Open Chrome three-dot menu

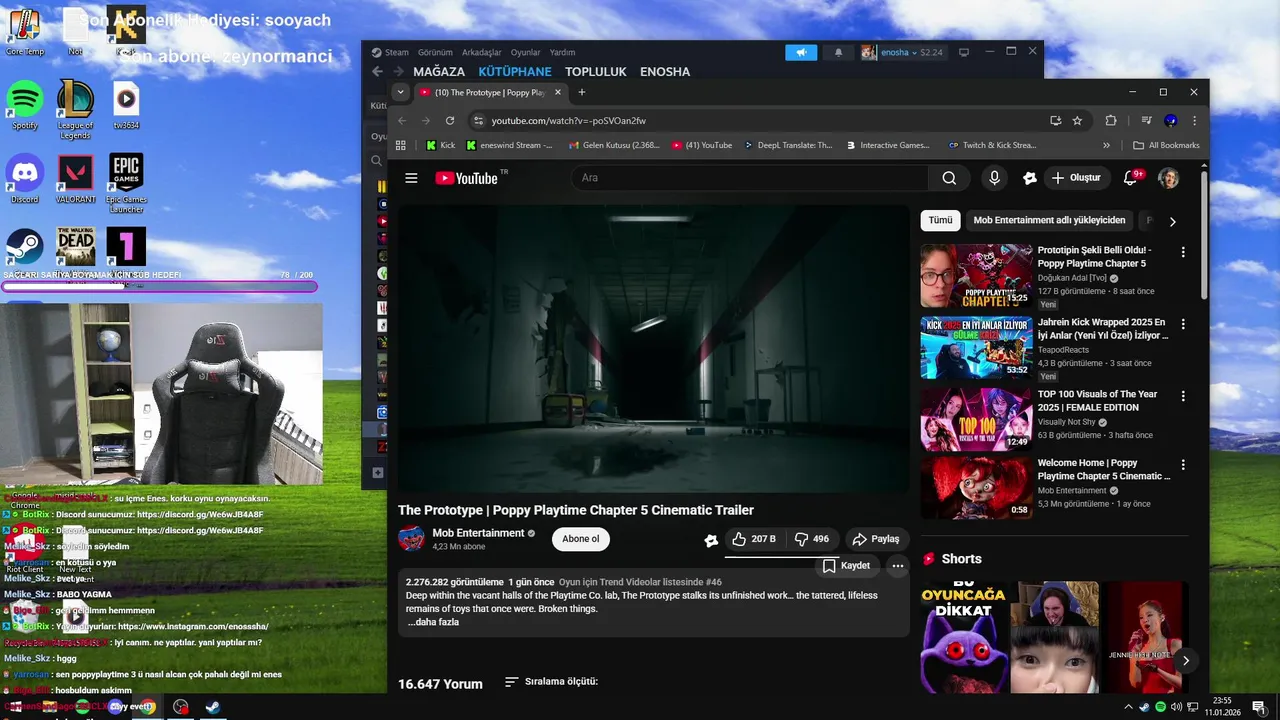pyautogui.click(x=1194, y=120)
